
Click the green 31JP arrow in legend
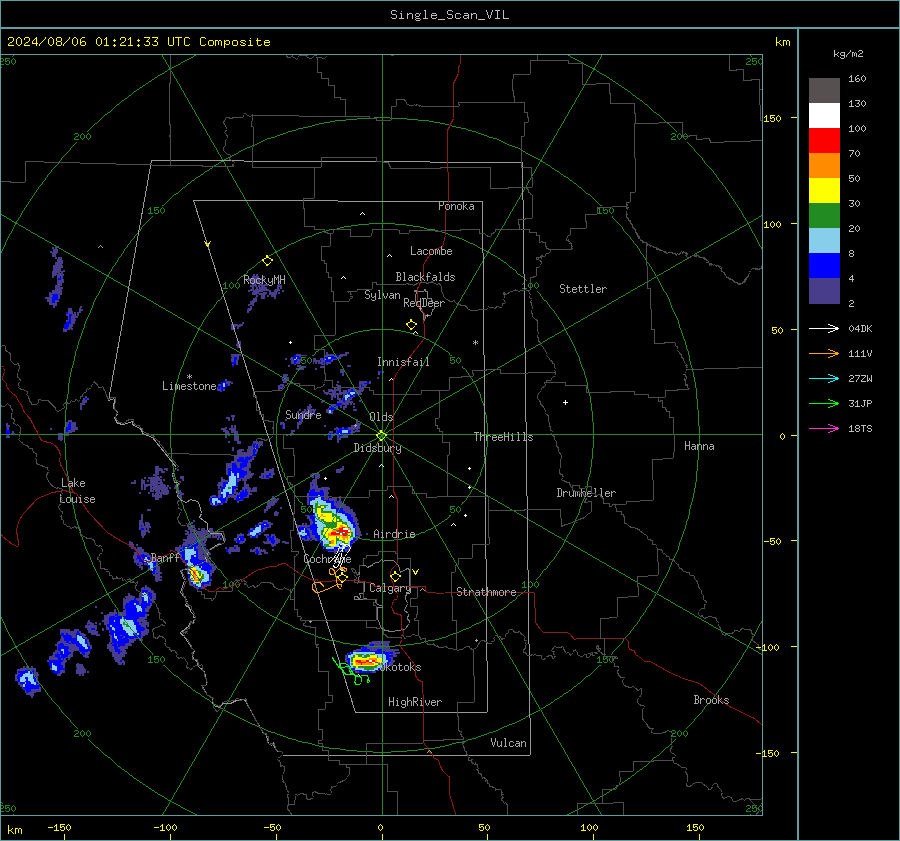pos(824,404)
